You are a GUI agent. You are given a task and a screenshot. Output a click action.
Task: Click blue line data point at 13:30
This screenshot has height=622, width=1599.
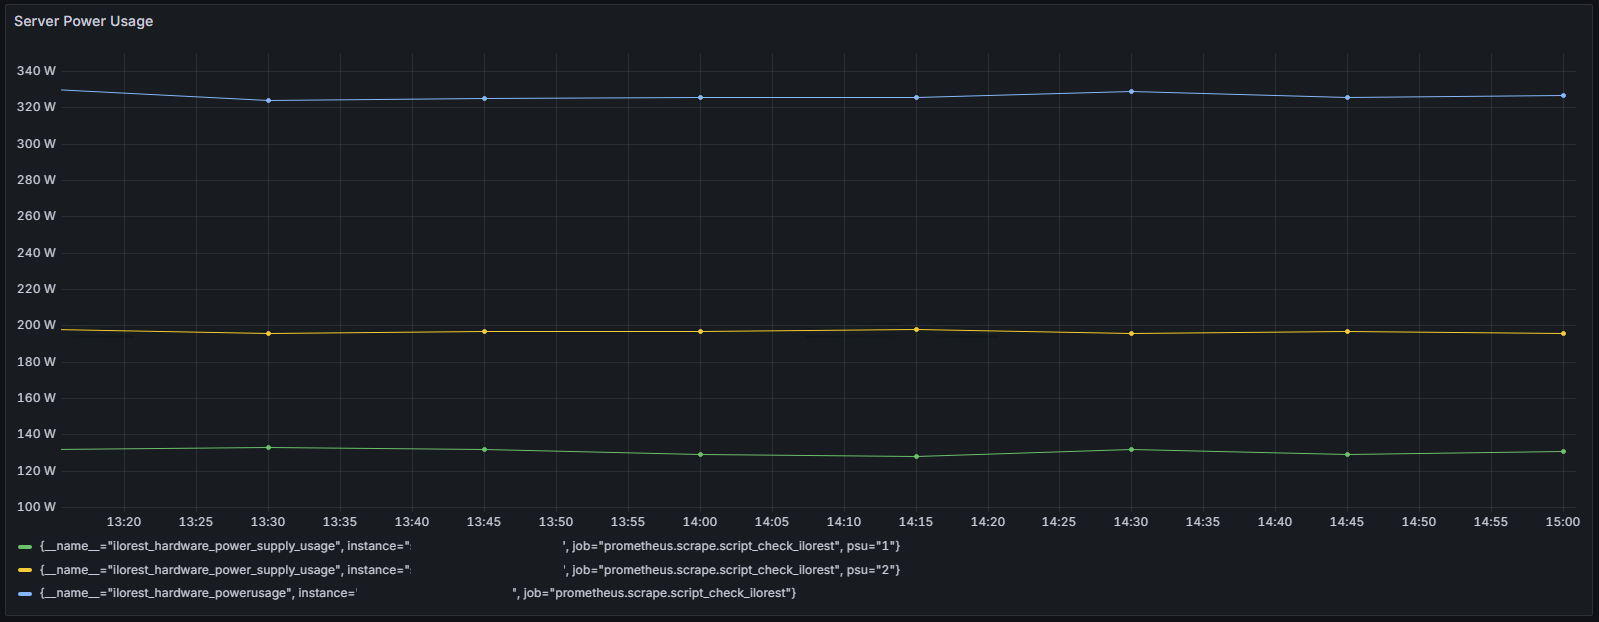click(268, 100)
